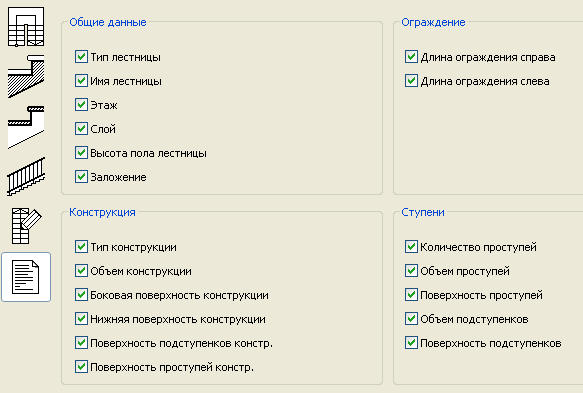Toggle Высота пола лестницы checkbox
The width and height of the screenshot is (583, 393).
(81, 153)
